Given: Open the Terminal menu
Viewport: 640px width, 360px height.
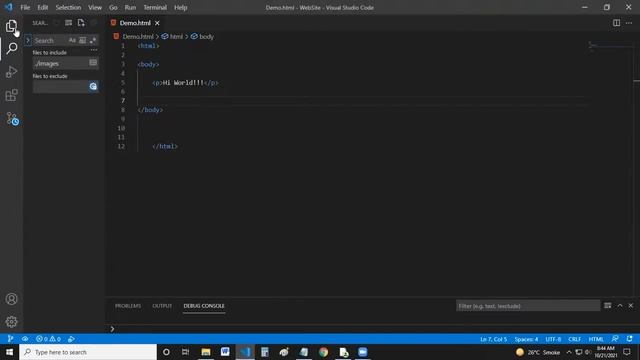Looking at the screenshot, I should coord(155,7).
